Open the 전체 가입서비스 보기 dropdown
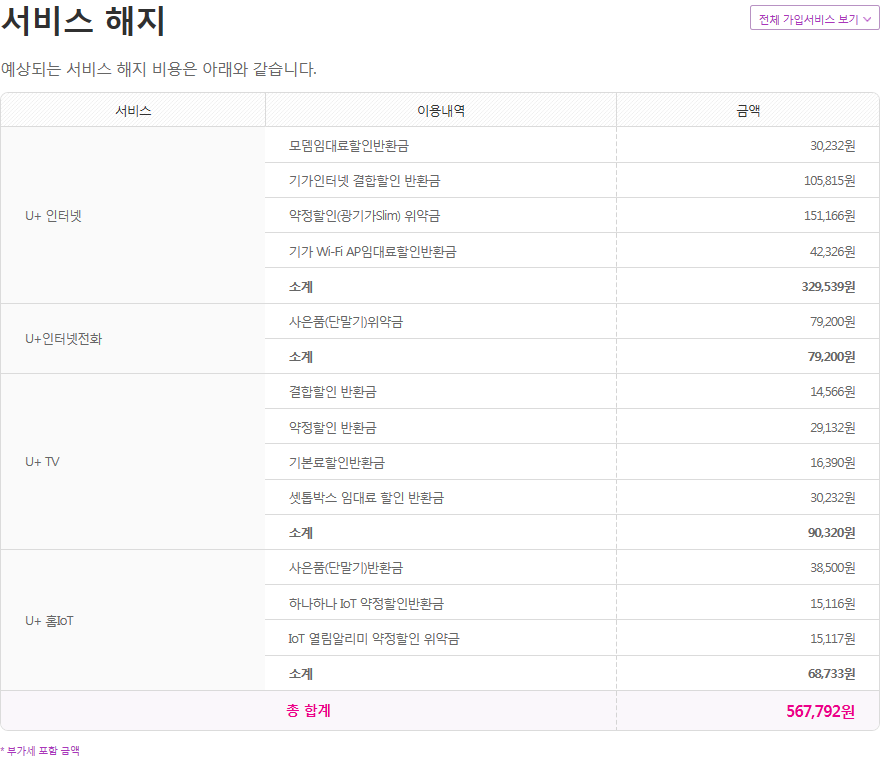884x771 pixels. [808, 19]
